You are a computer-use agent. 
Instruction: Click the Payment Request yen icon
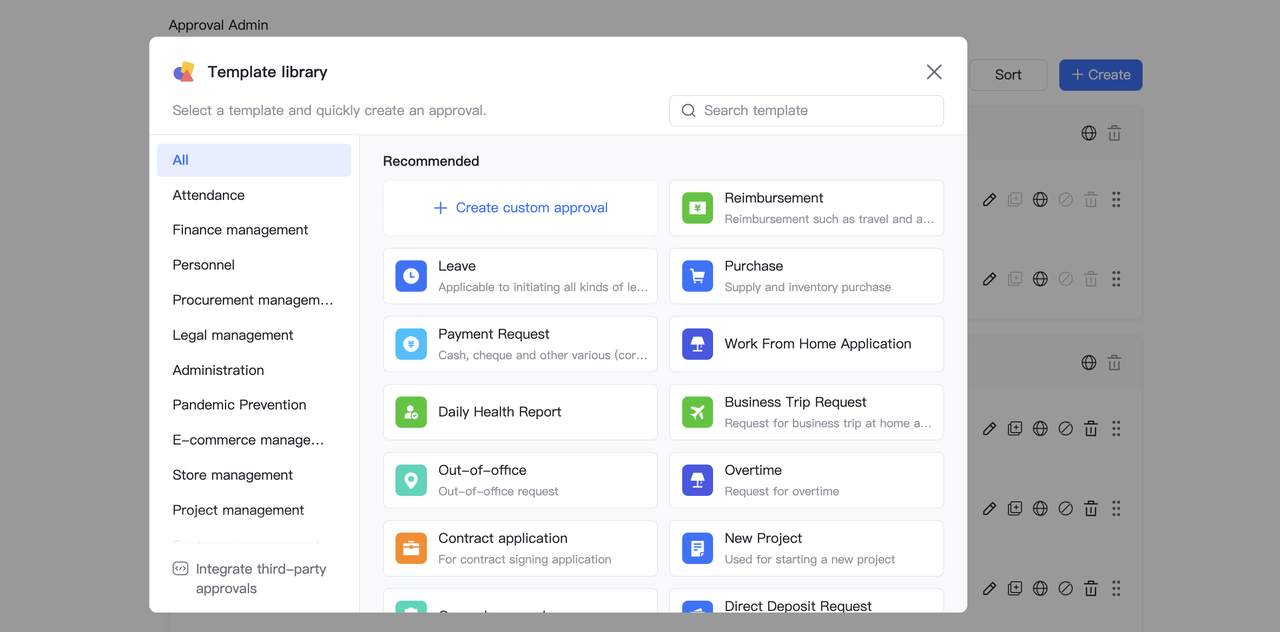pos(411,344)
